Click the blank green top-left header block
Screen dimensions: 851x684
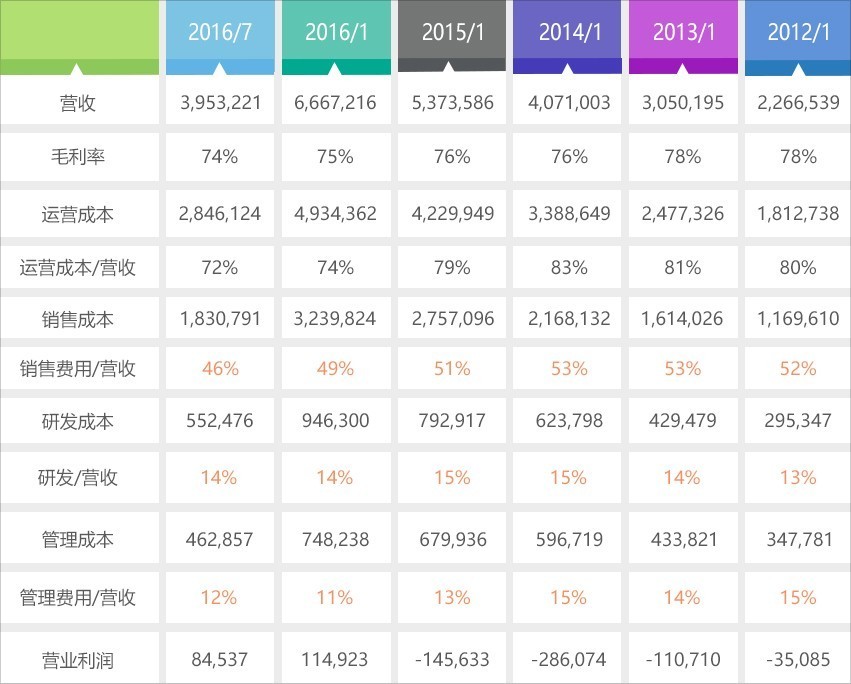tap(79, 32)
